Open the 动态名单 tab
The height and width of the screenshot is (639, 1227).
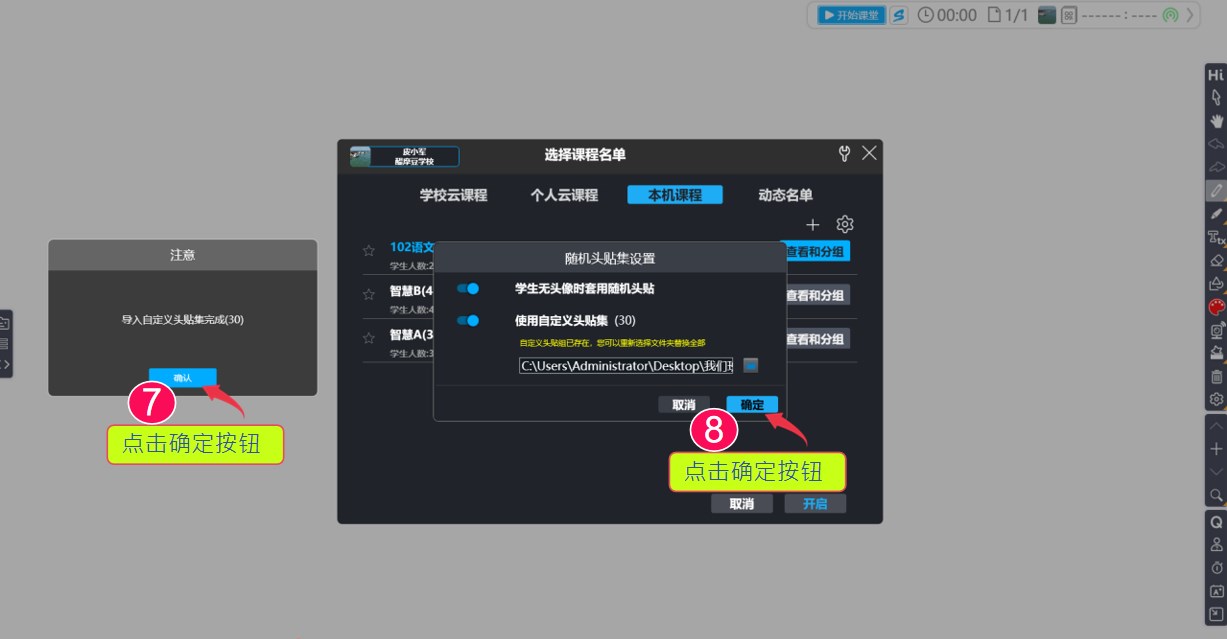pos(786,195)
